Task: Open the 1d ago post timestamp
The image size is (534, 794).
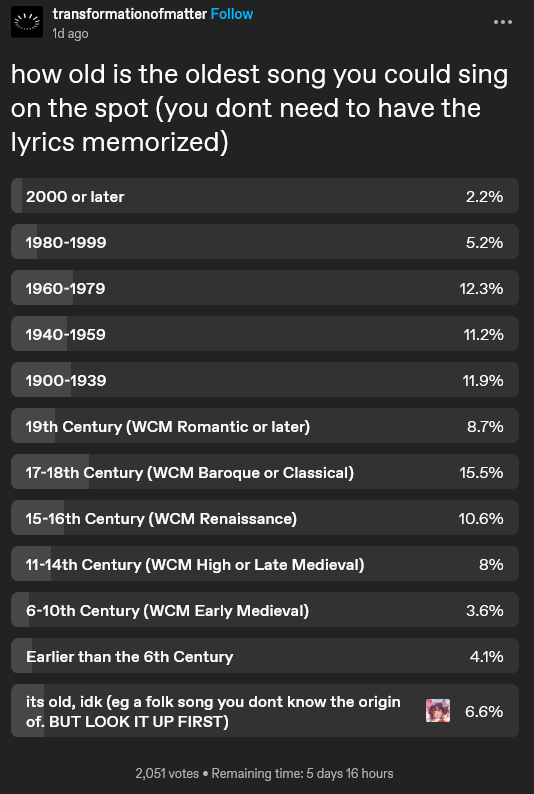Action: (70, 33)
